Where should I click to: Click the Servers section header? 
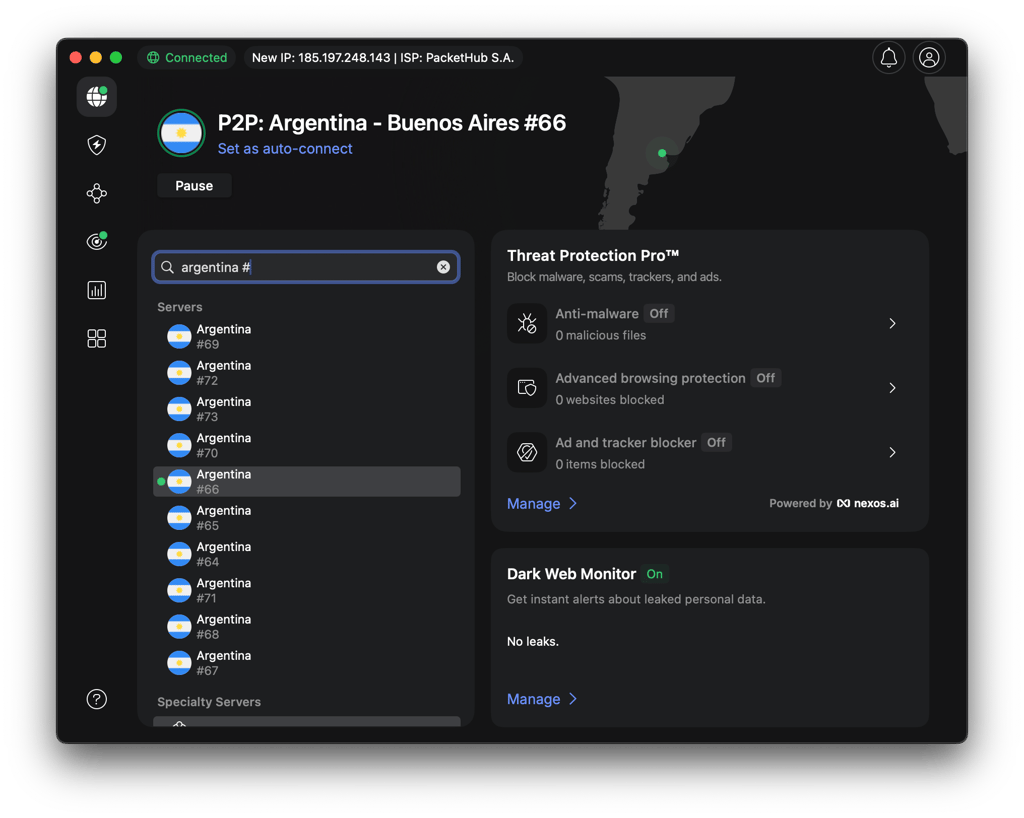[180, 307]
